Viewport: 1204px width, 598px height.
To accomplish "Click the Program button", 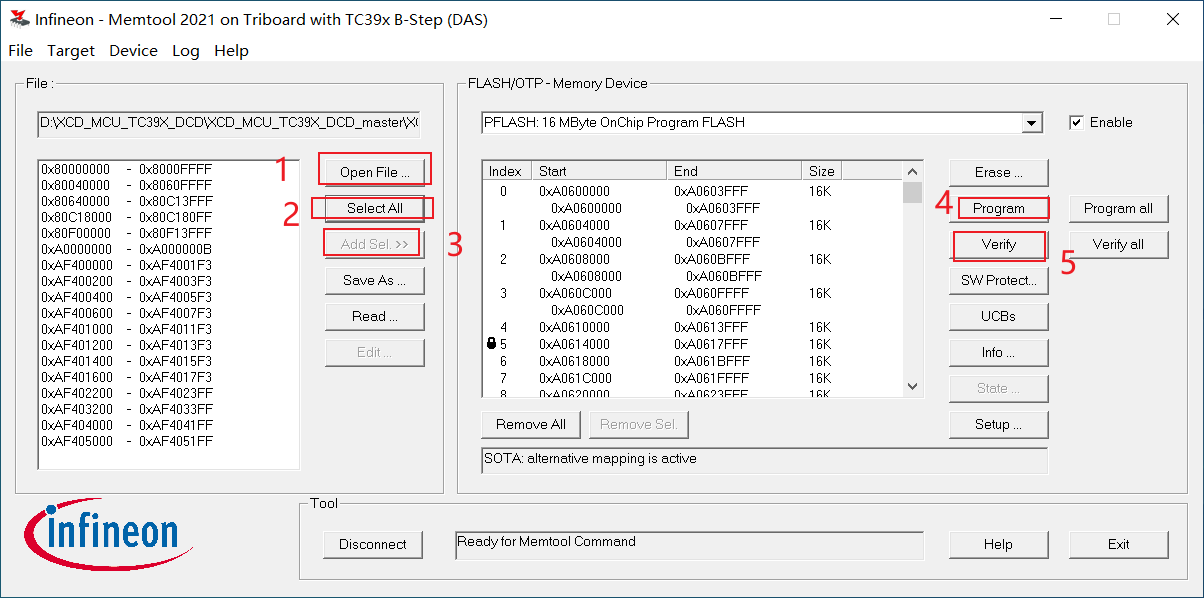I will [999, 208].
